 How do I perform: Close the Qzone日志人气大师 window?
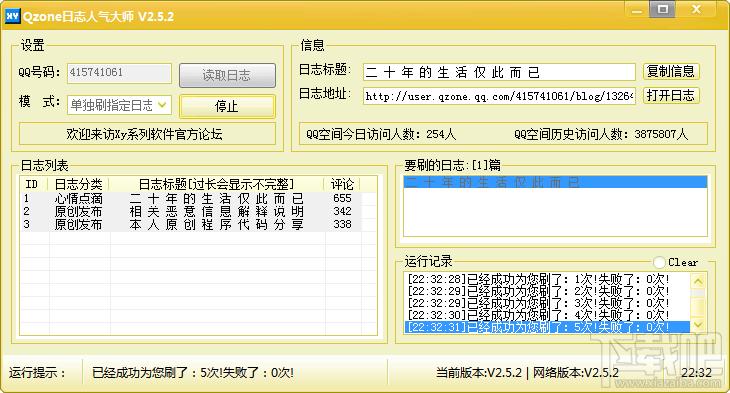click(696, 9)
